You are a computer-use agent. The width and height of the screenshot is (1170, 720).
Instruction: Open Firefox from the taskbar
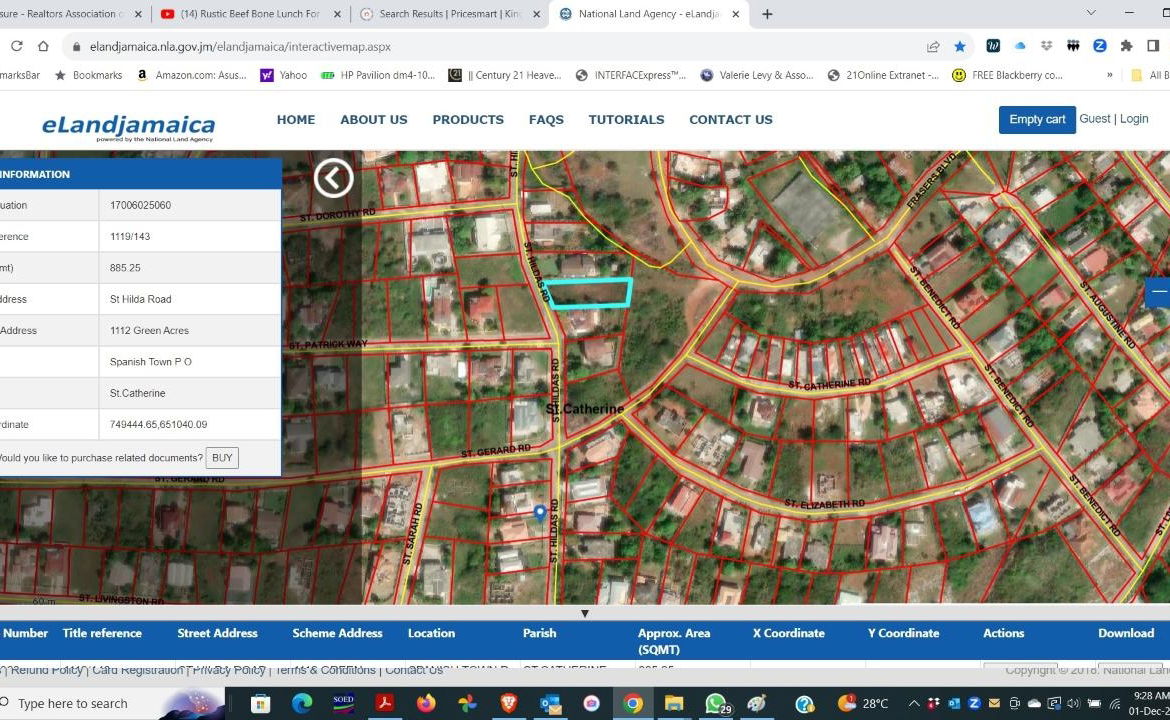coord(426,703)
